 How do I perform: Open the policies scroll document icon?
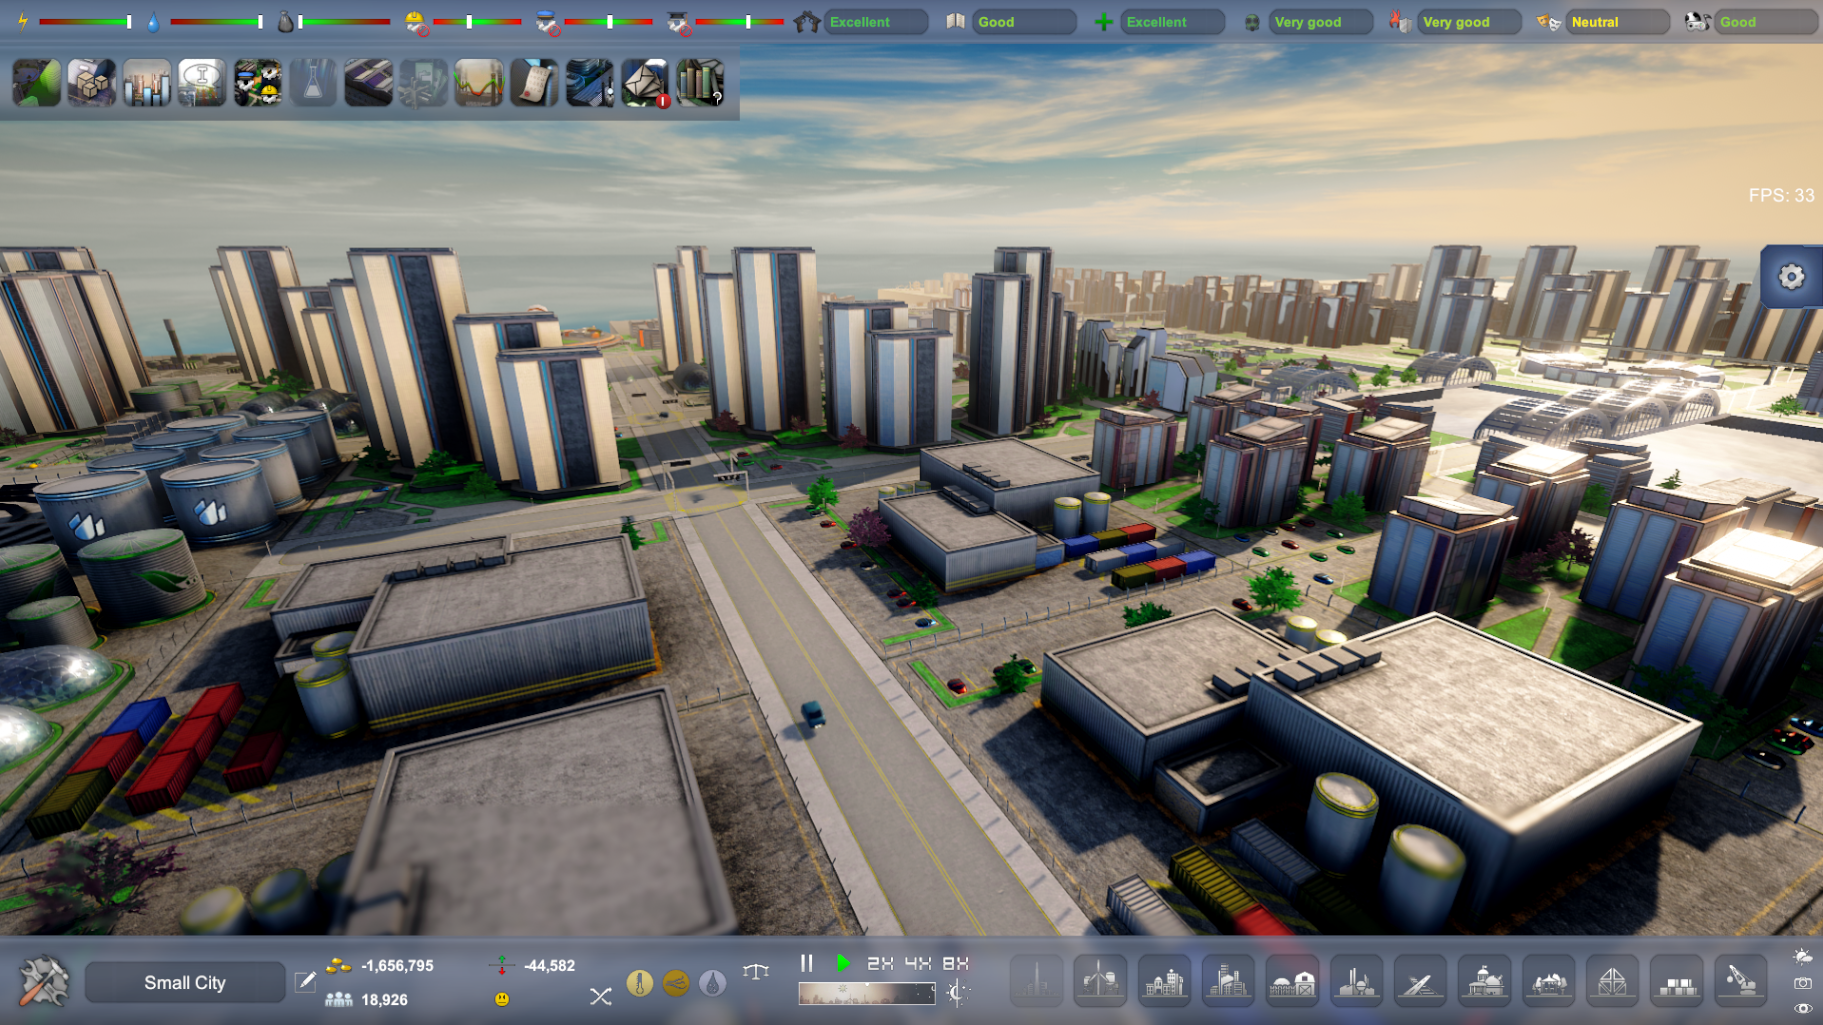534,82
